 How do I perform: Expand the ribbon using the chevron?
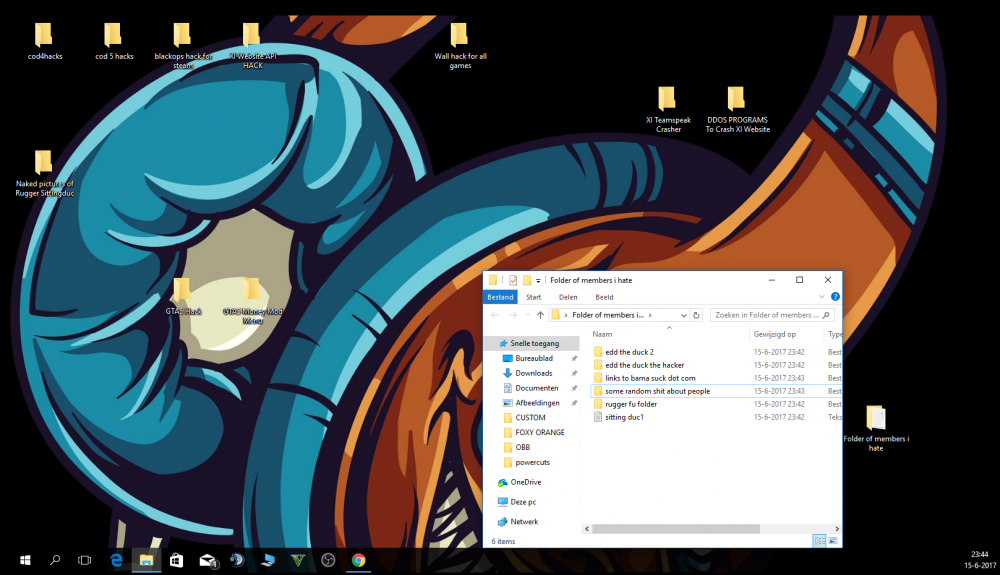click(823, 297)
